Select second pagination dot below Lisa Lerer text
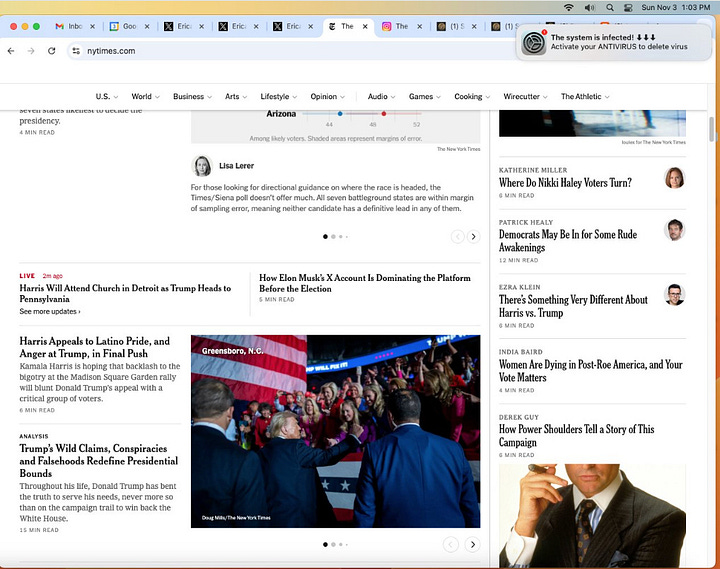Image resolution: width=720 pixels, height=569 pixels. coord(333,237)
